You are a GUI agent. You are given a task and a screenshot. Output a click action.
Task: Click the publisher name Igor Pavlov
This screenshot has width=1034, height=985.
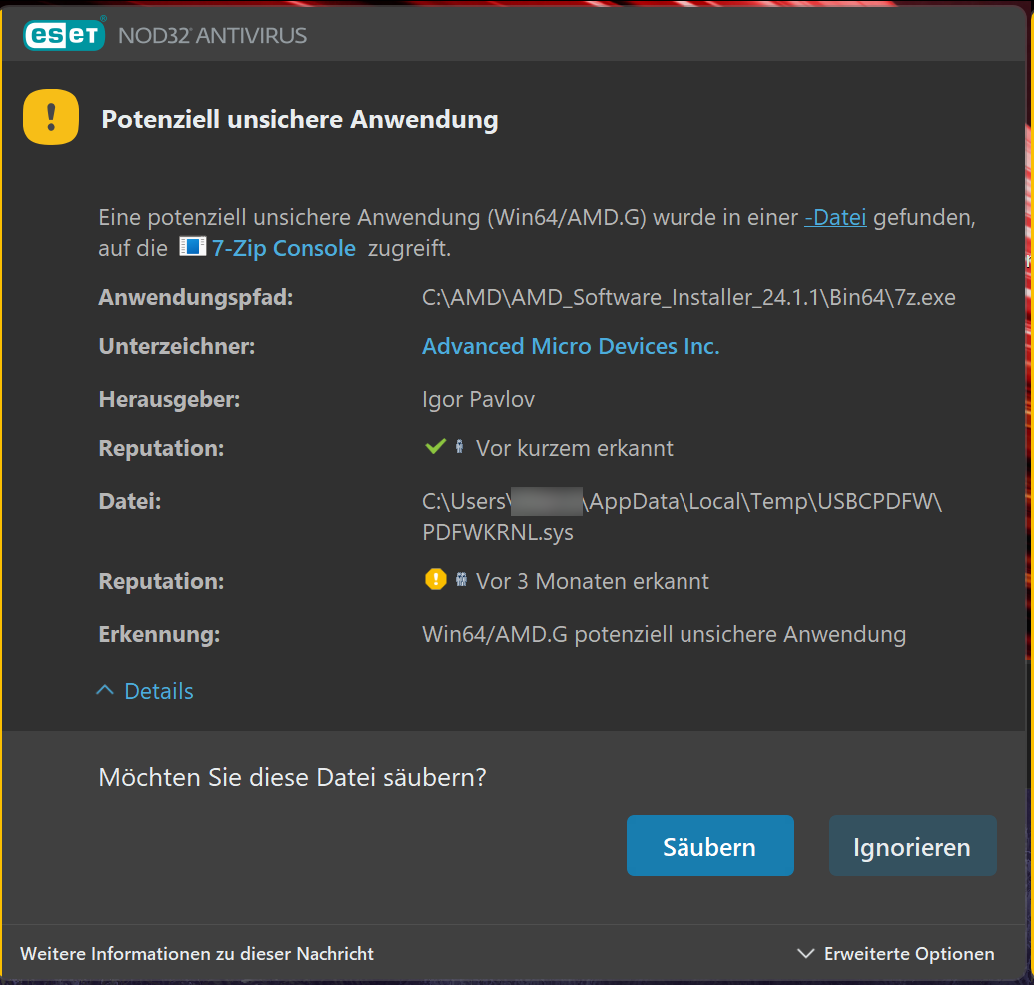[x=478, y=400]
